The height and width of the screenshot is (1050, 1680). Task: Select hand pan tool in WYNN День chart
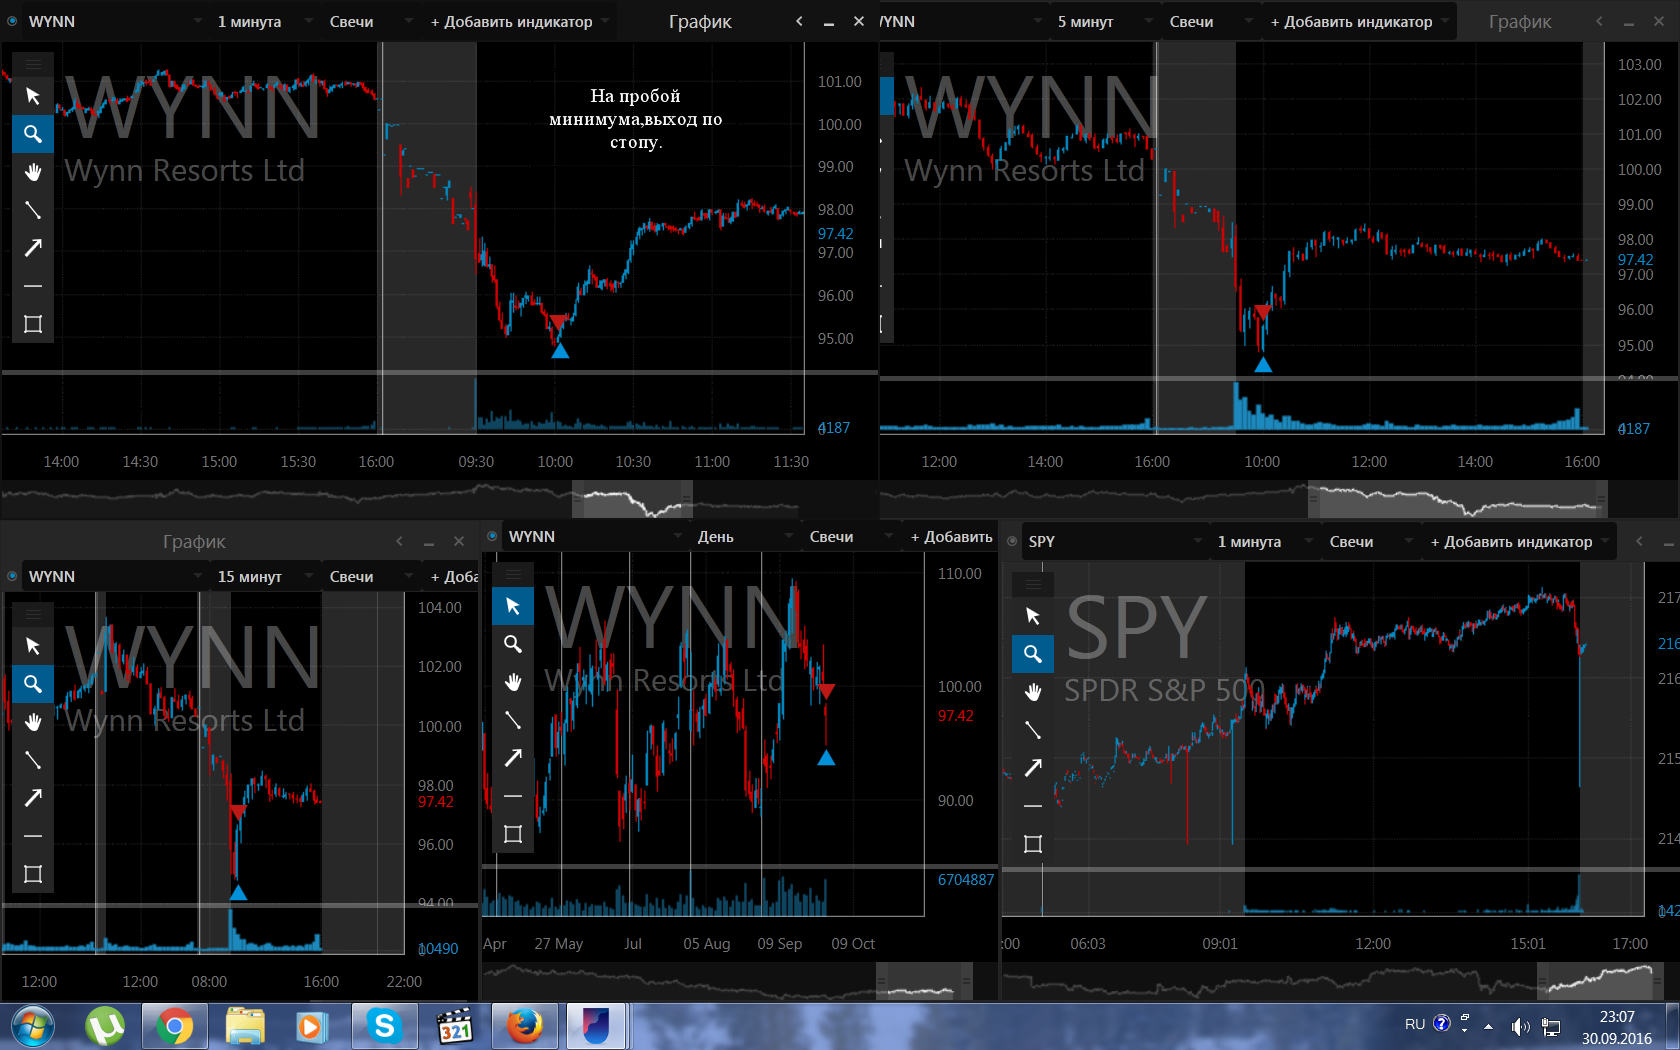(513, 682)
